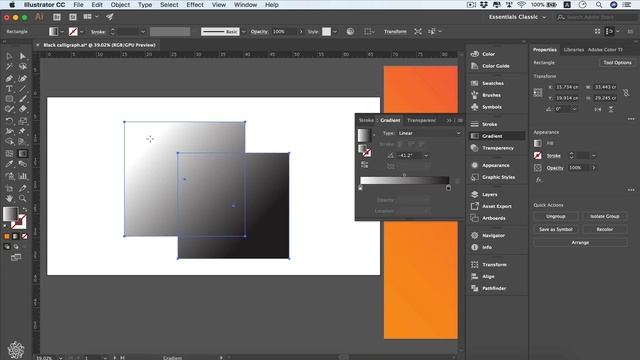The width and height of the screenshot is (640, 360).
Task: Click the Search Adobe Stock field
Action: [x=596, y=17]
